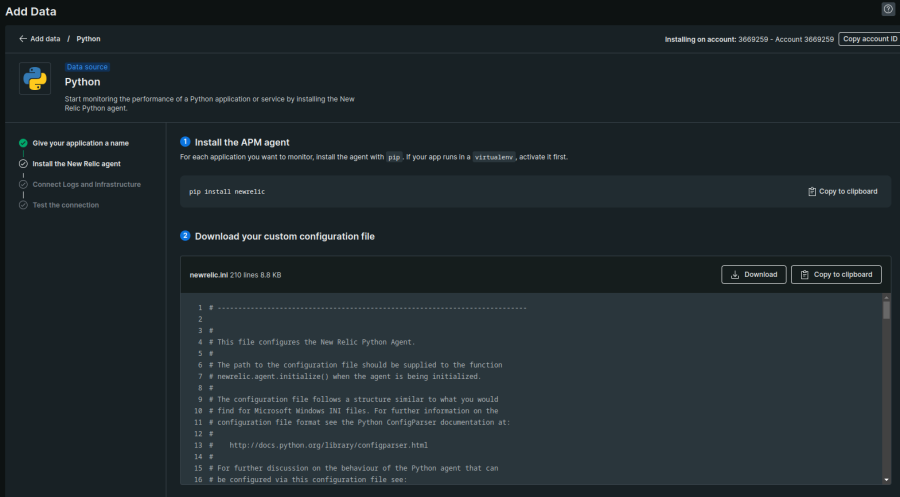Click the inline virtualenv code snippet
The image size is (900, 497).
coord(494,157)
